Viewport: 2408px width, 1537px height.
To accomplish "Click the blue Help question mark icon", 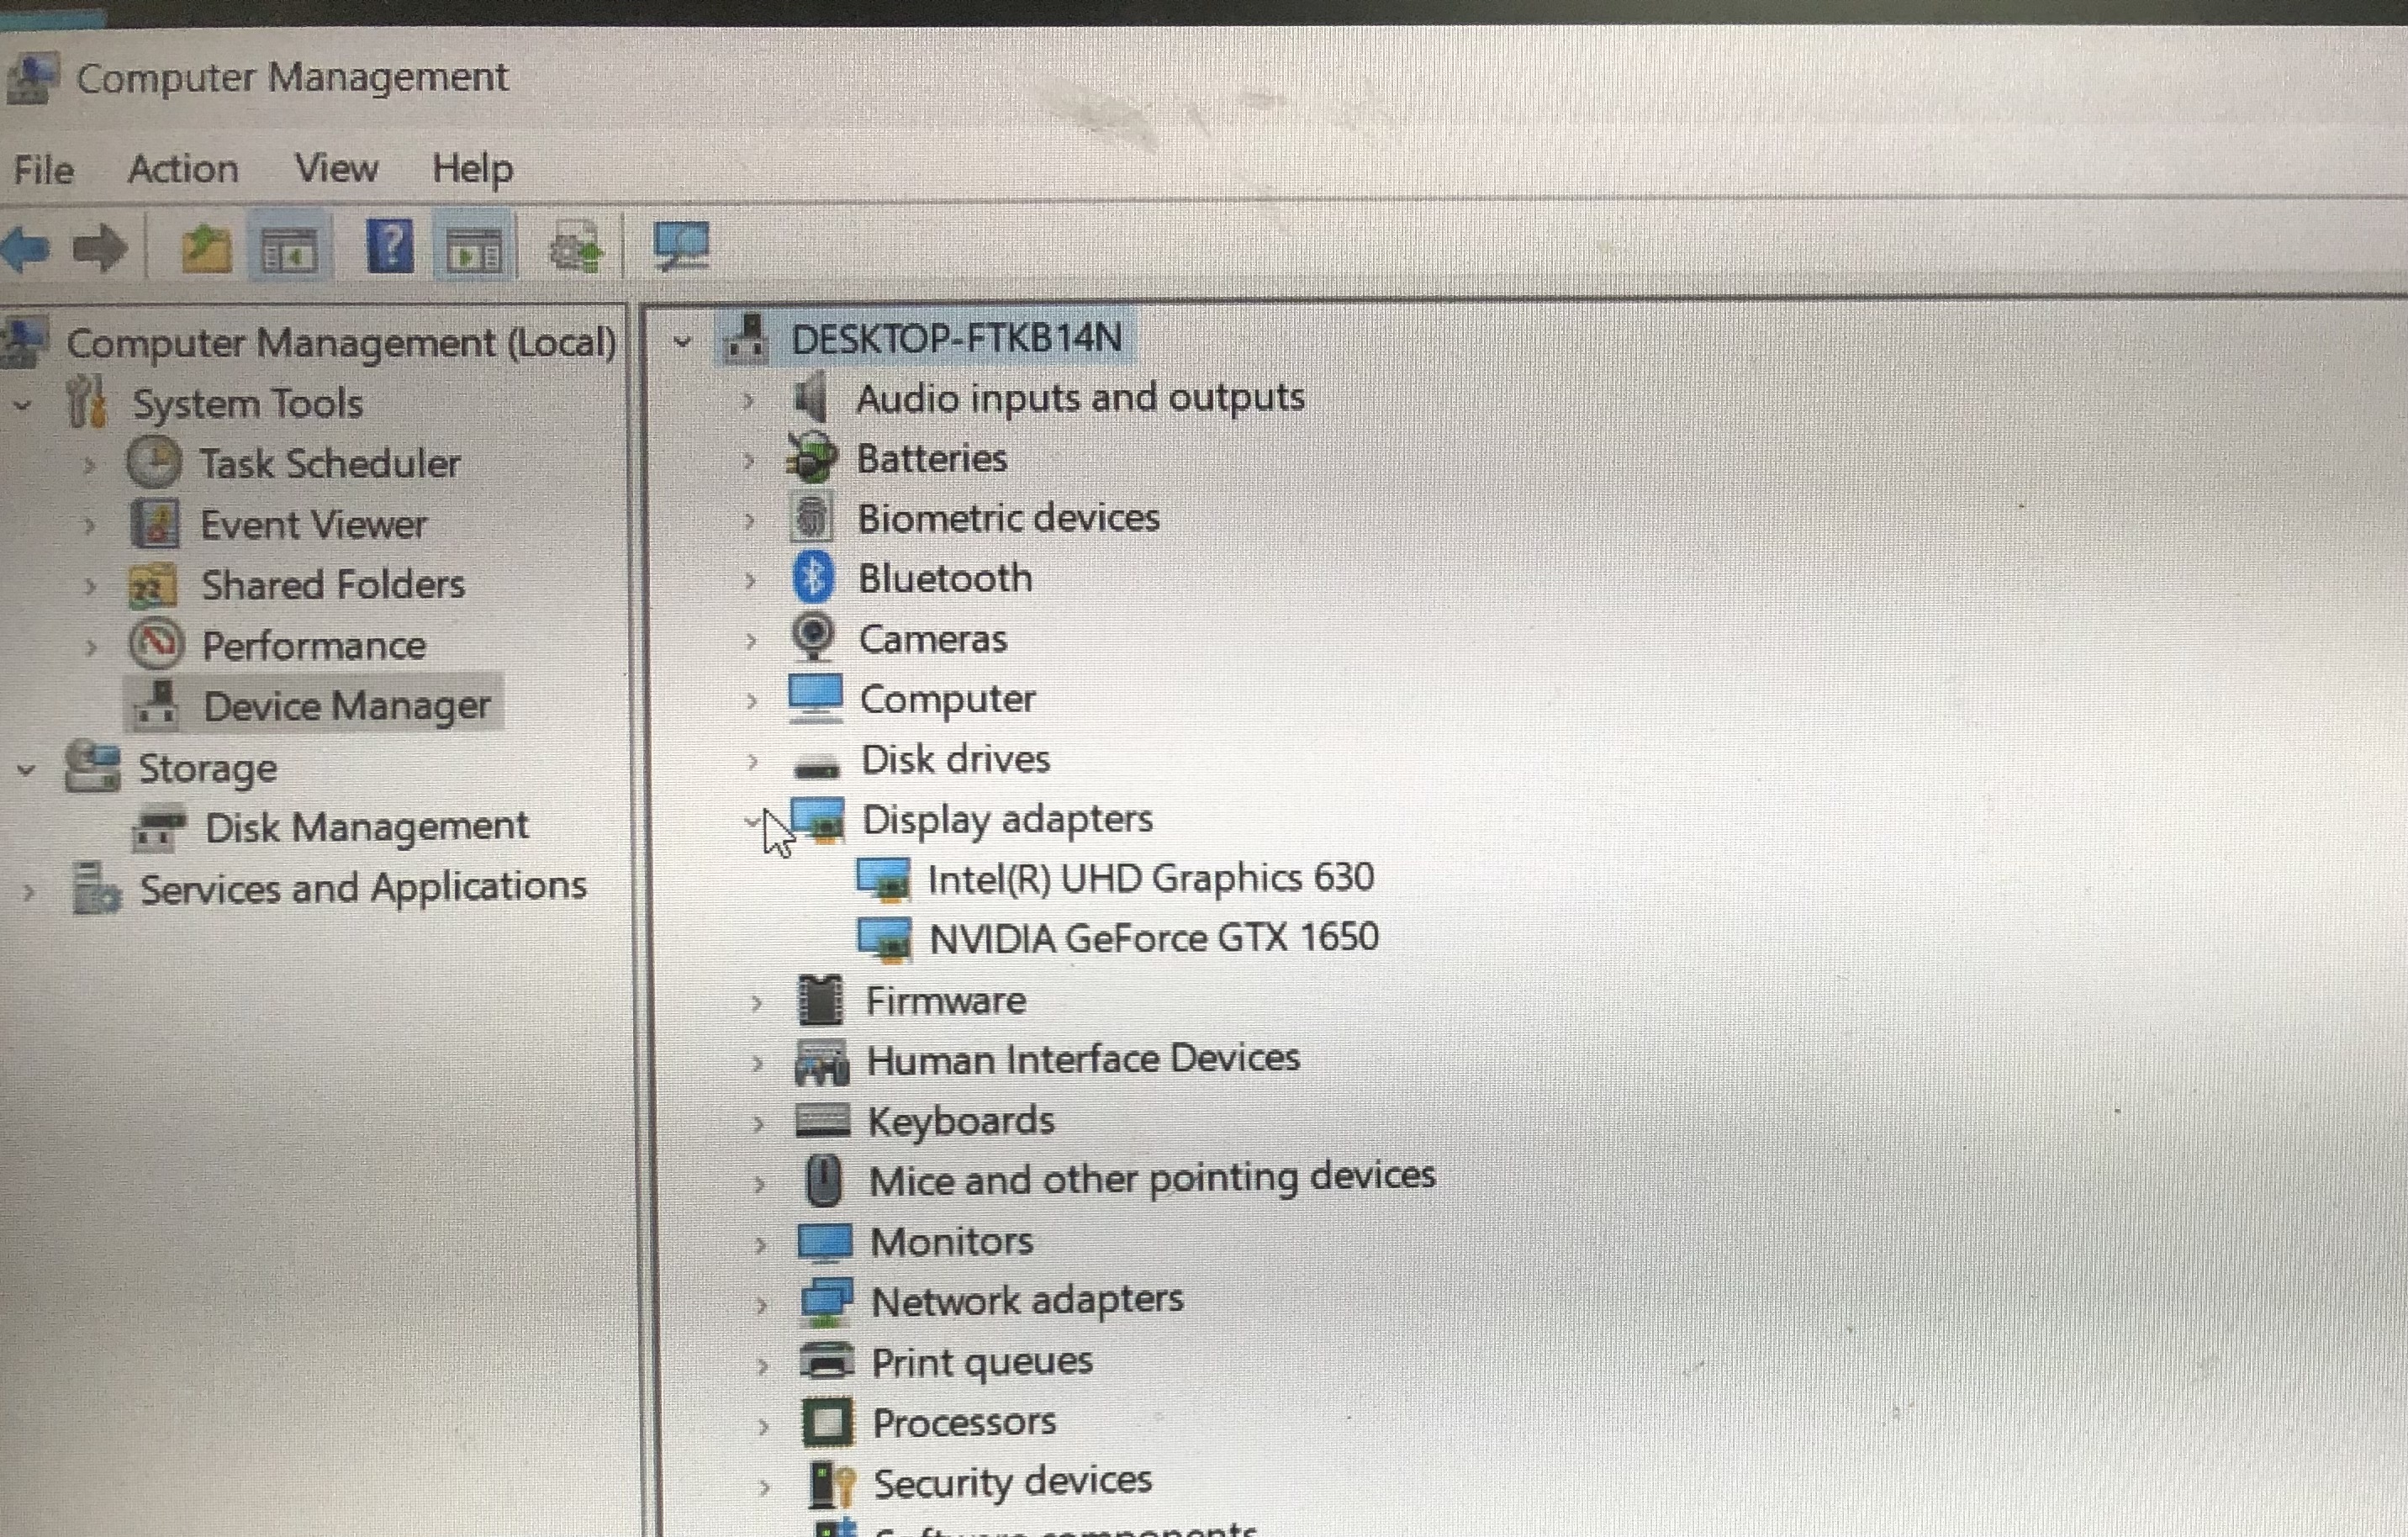I will 390,246.
